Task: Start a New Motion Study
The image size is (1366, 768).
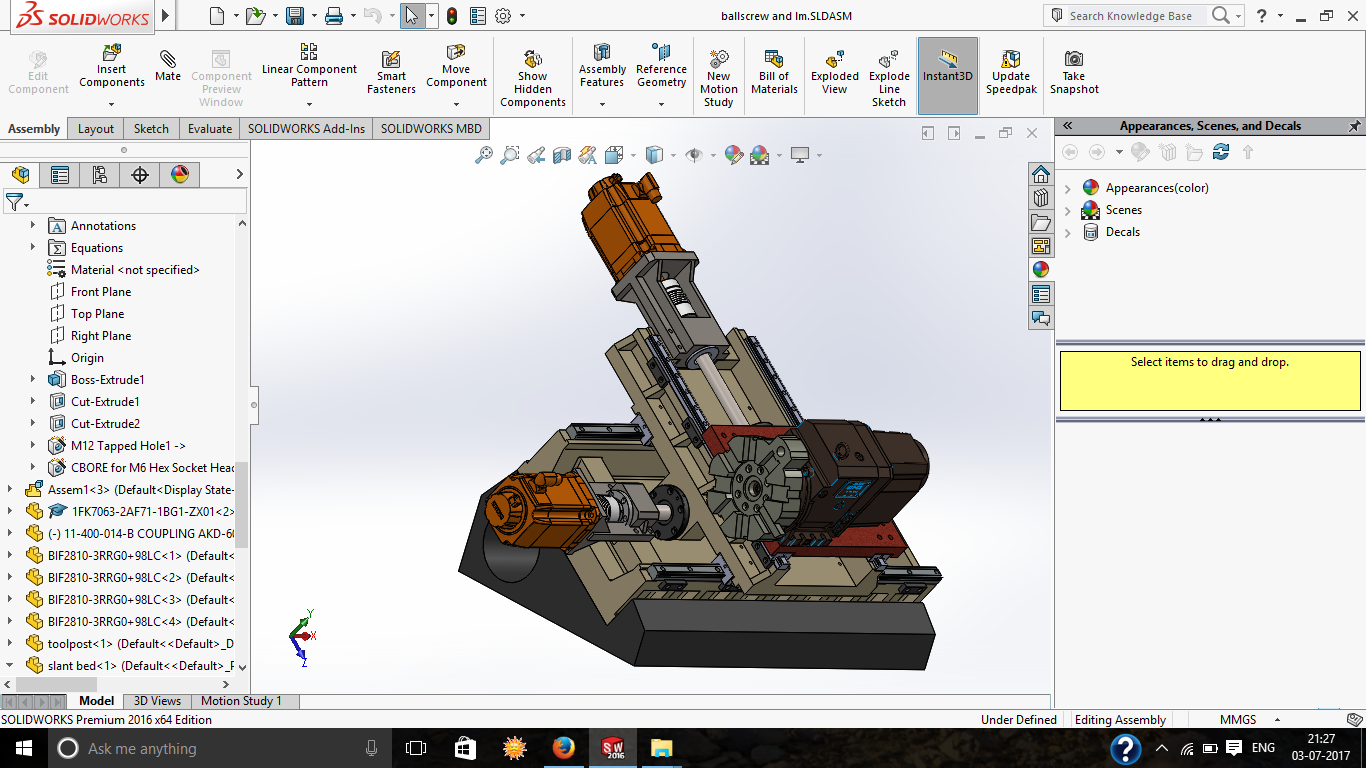Action: 718,78
